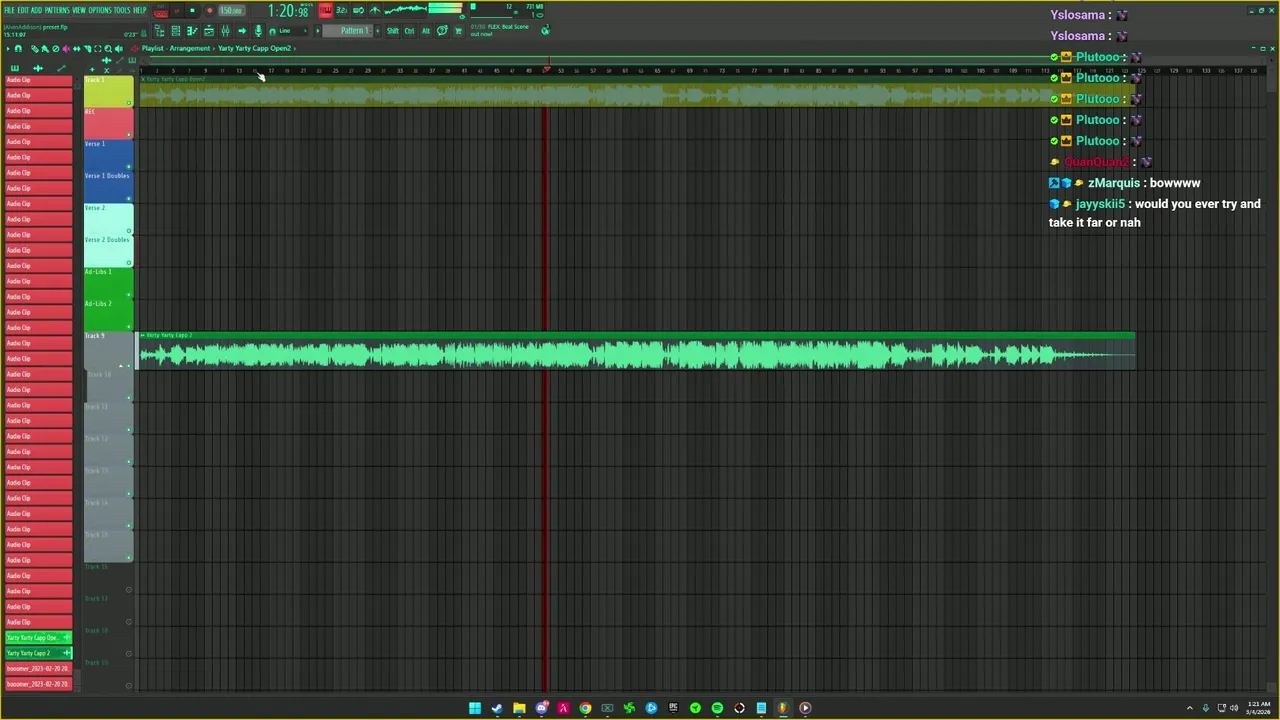The image size is (1280, 720).
Task: Click the playlist speaker playback tool
Action: [x=119, y=49]
